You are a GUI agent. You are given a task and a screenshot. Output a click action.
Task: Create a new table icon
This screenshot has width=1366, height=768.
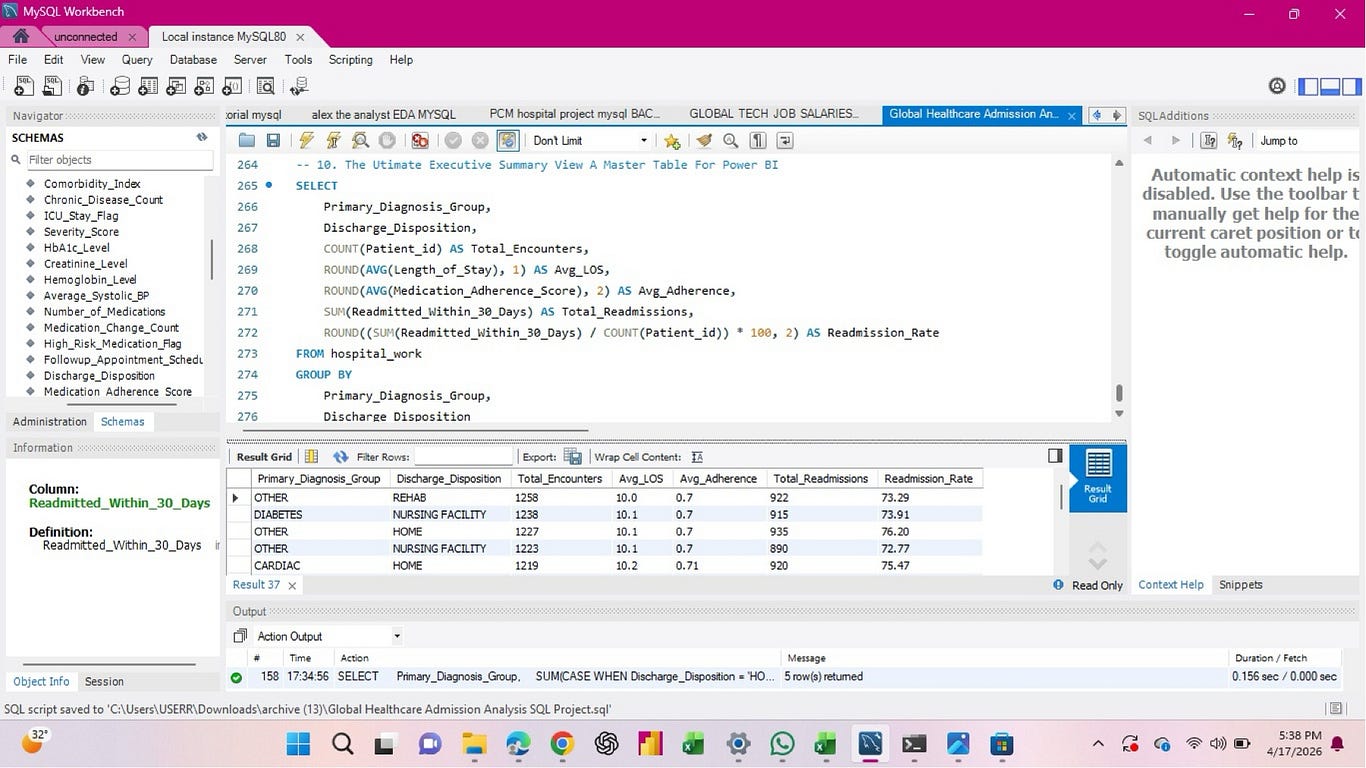(x=148, y=86)
